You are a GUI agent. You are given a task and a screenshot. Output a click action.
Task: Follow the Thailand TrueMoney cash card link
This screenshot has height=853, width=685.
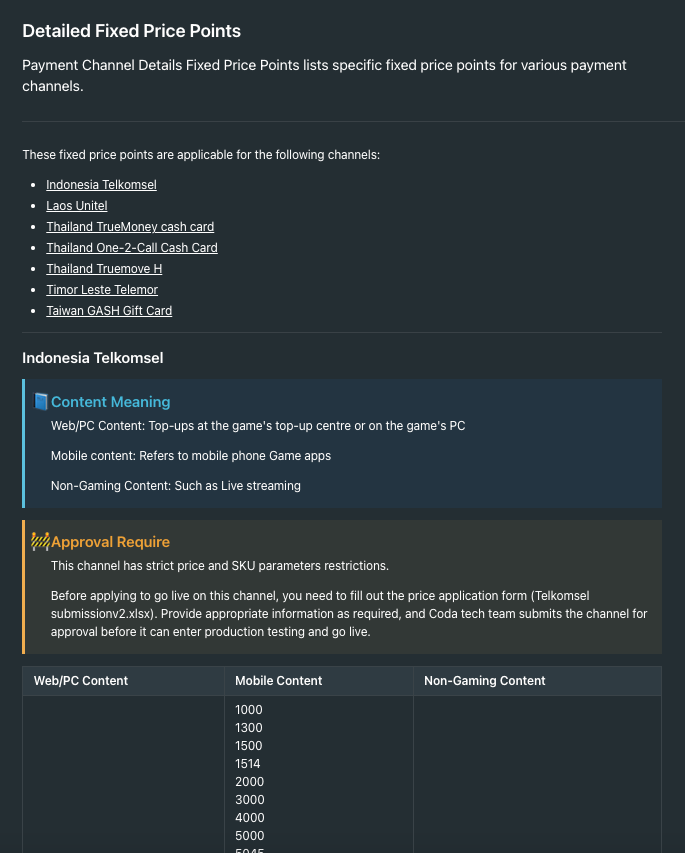tap(130, 227)
